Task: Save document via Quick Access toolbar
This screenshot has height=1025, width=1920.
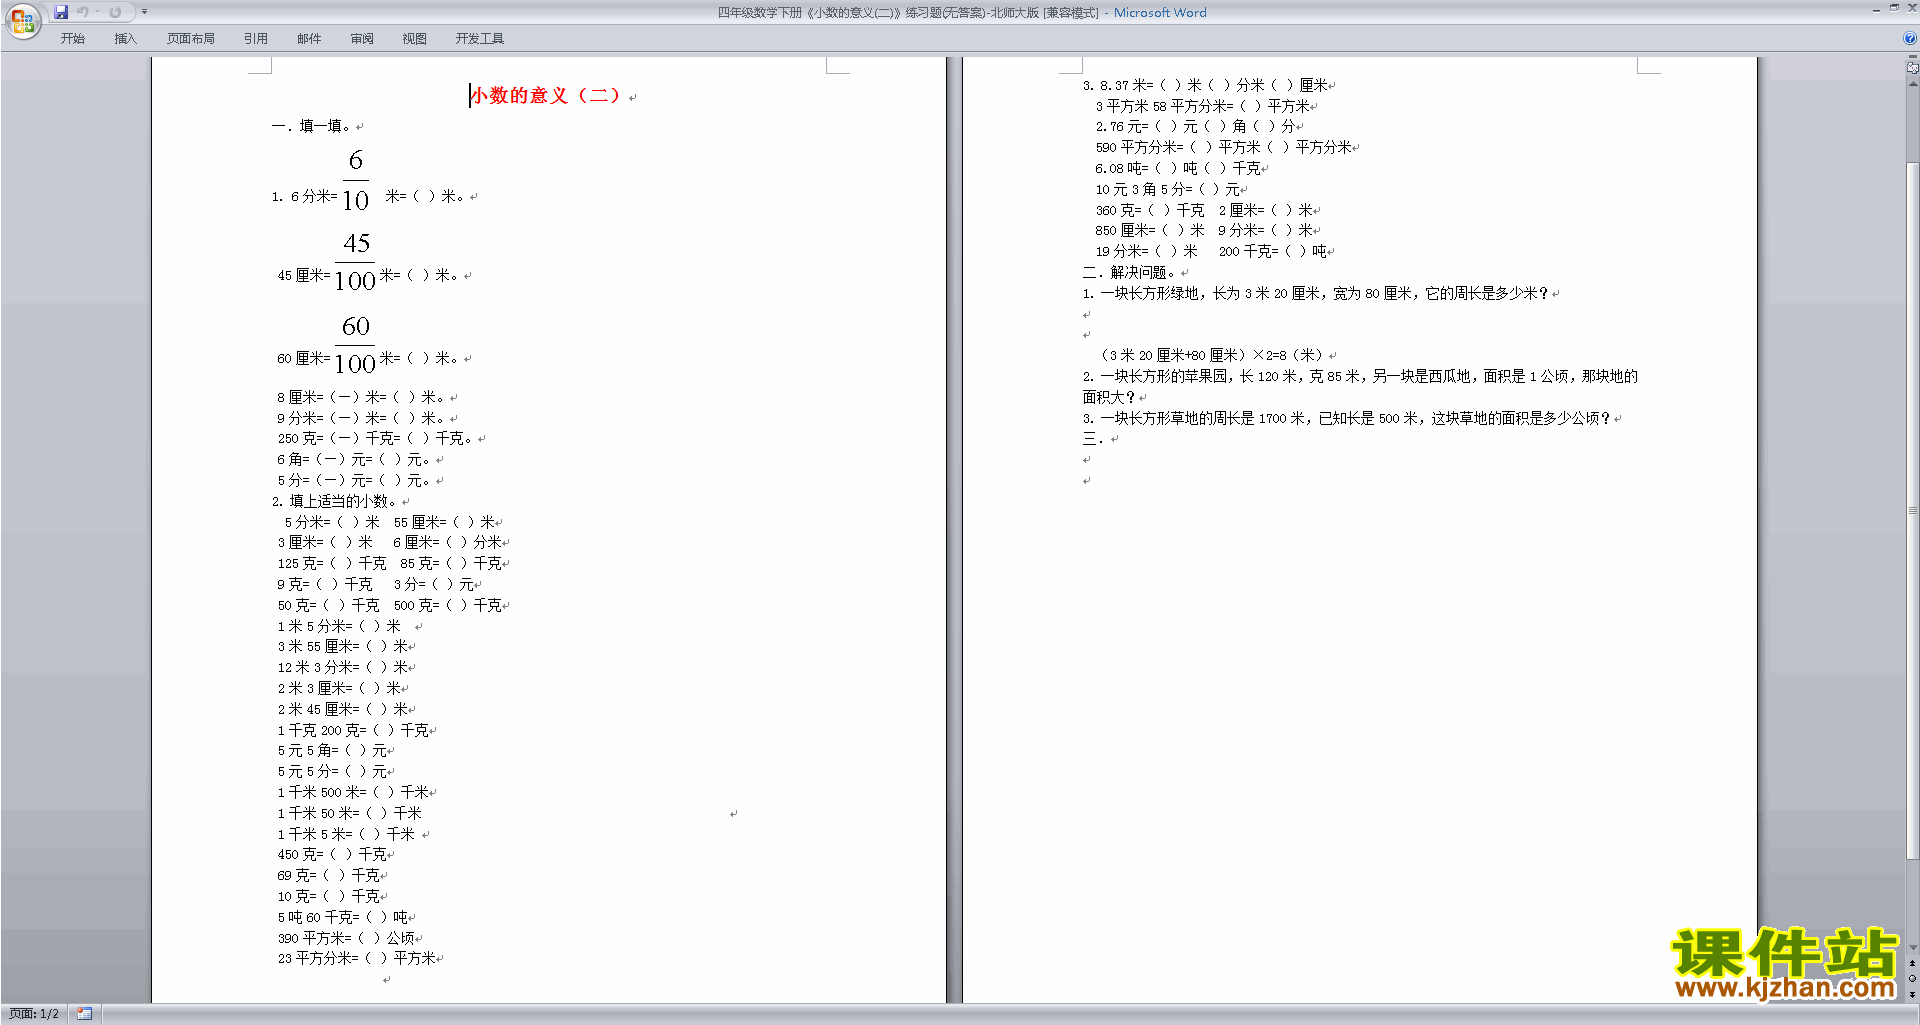Action: pos(61,12)
